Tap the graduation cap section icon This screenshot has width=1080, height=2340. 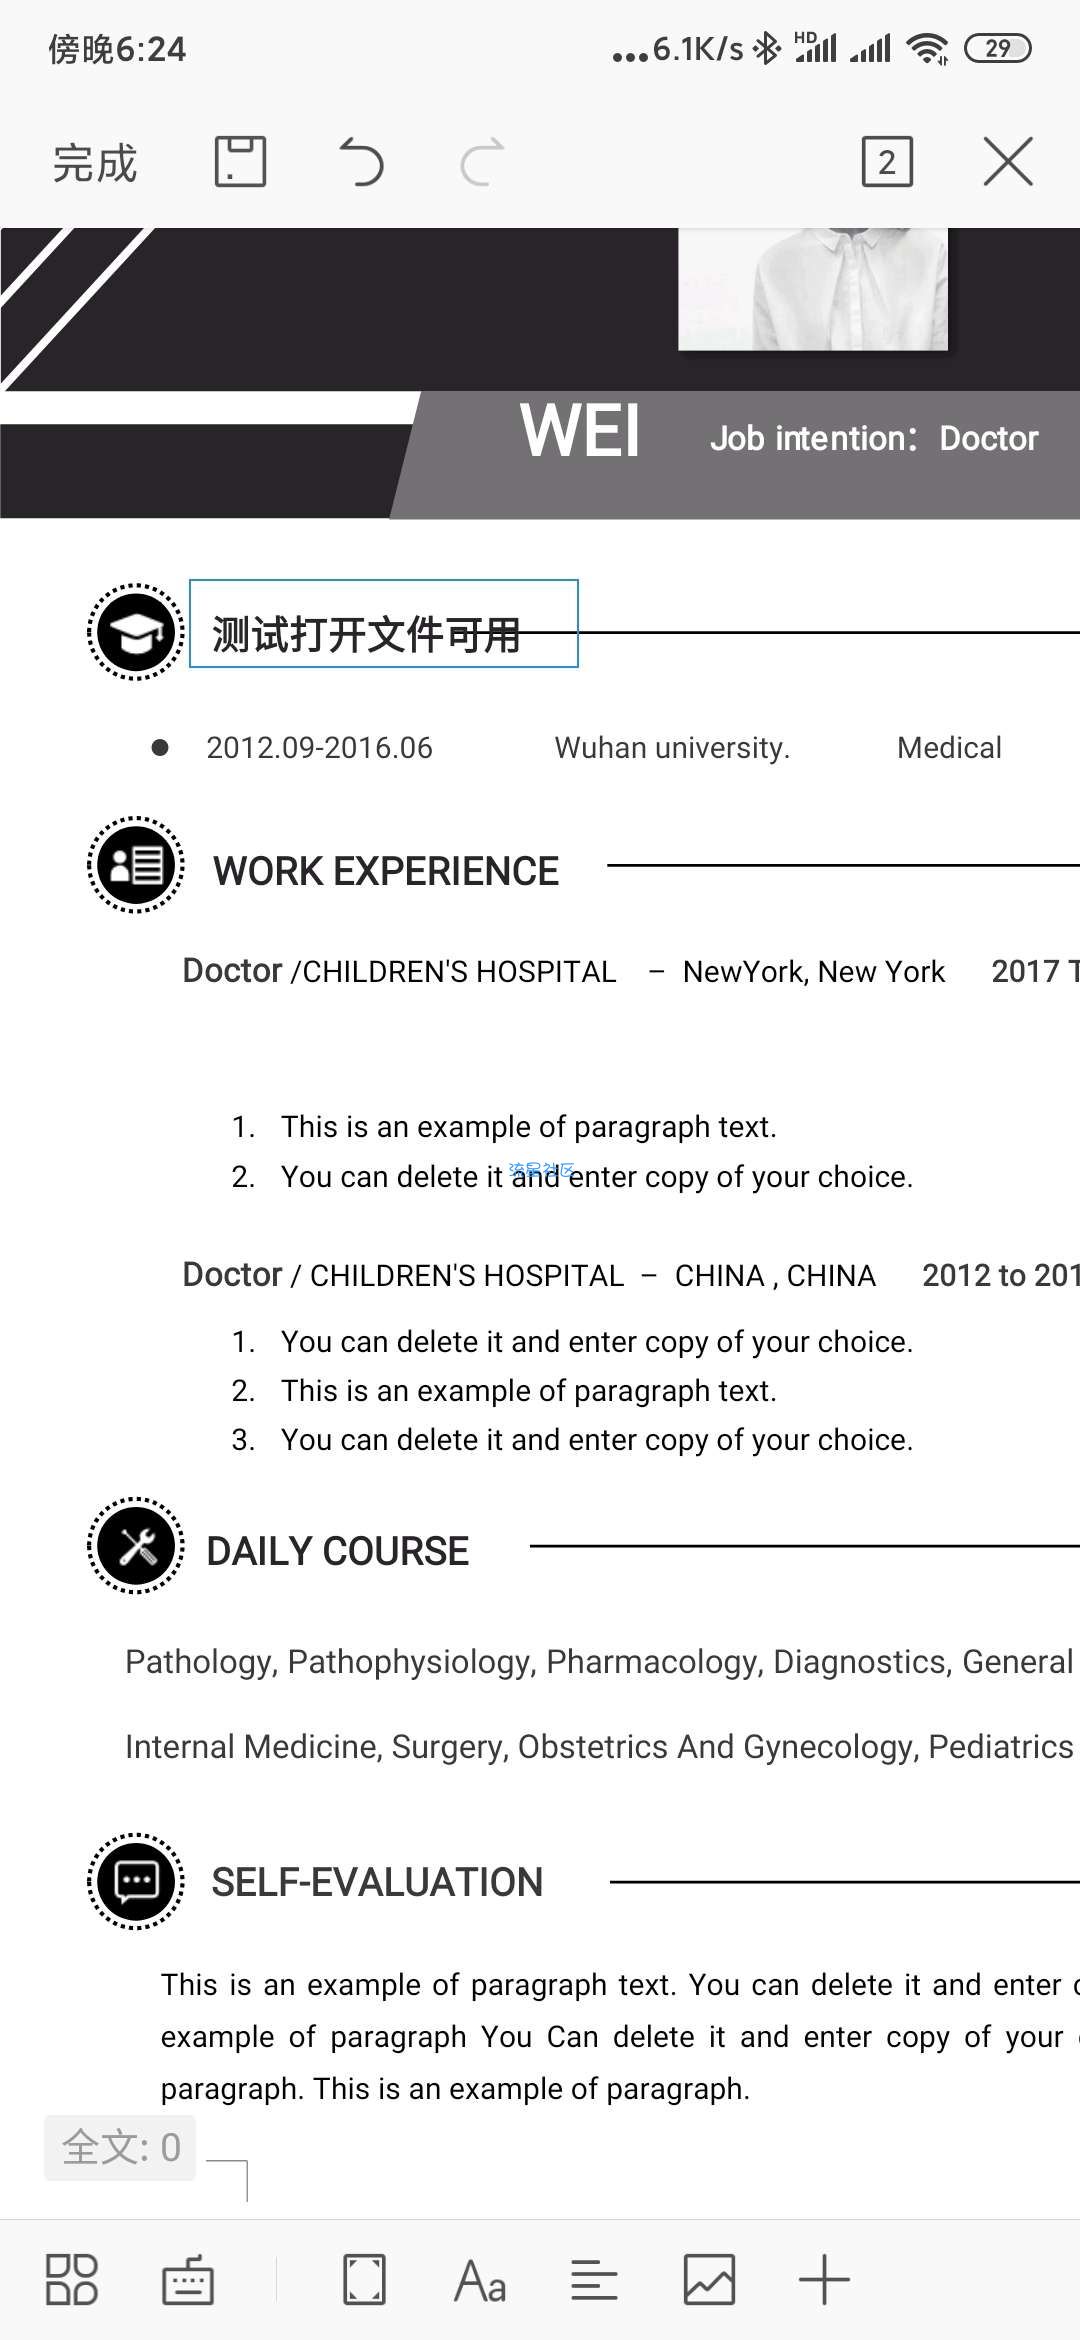pyautogui.click(x=136, y=632)
